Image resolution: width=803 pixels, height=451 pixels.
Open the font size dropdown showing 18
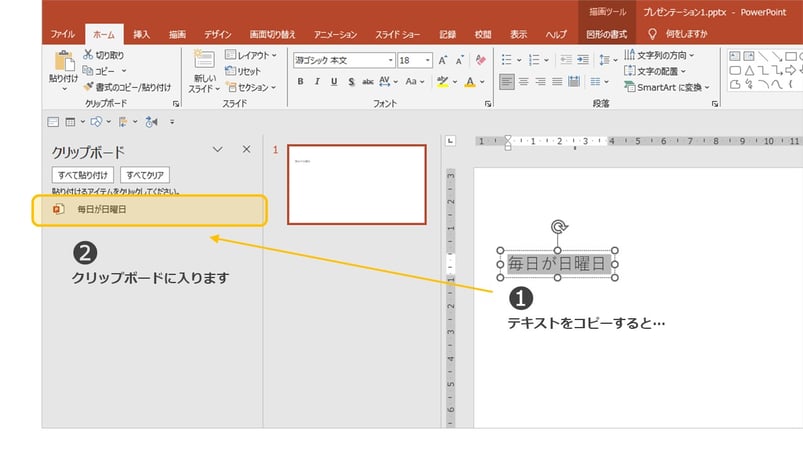coord(427,60)
